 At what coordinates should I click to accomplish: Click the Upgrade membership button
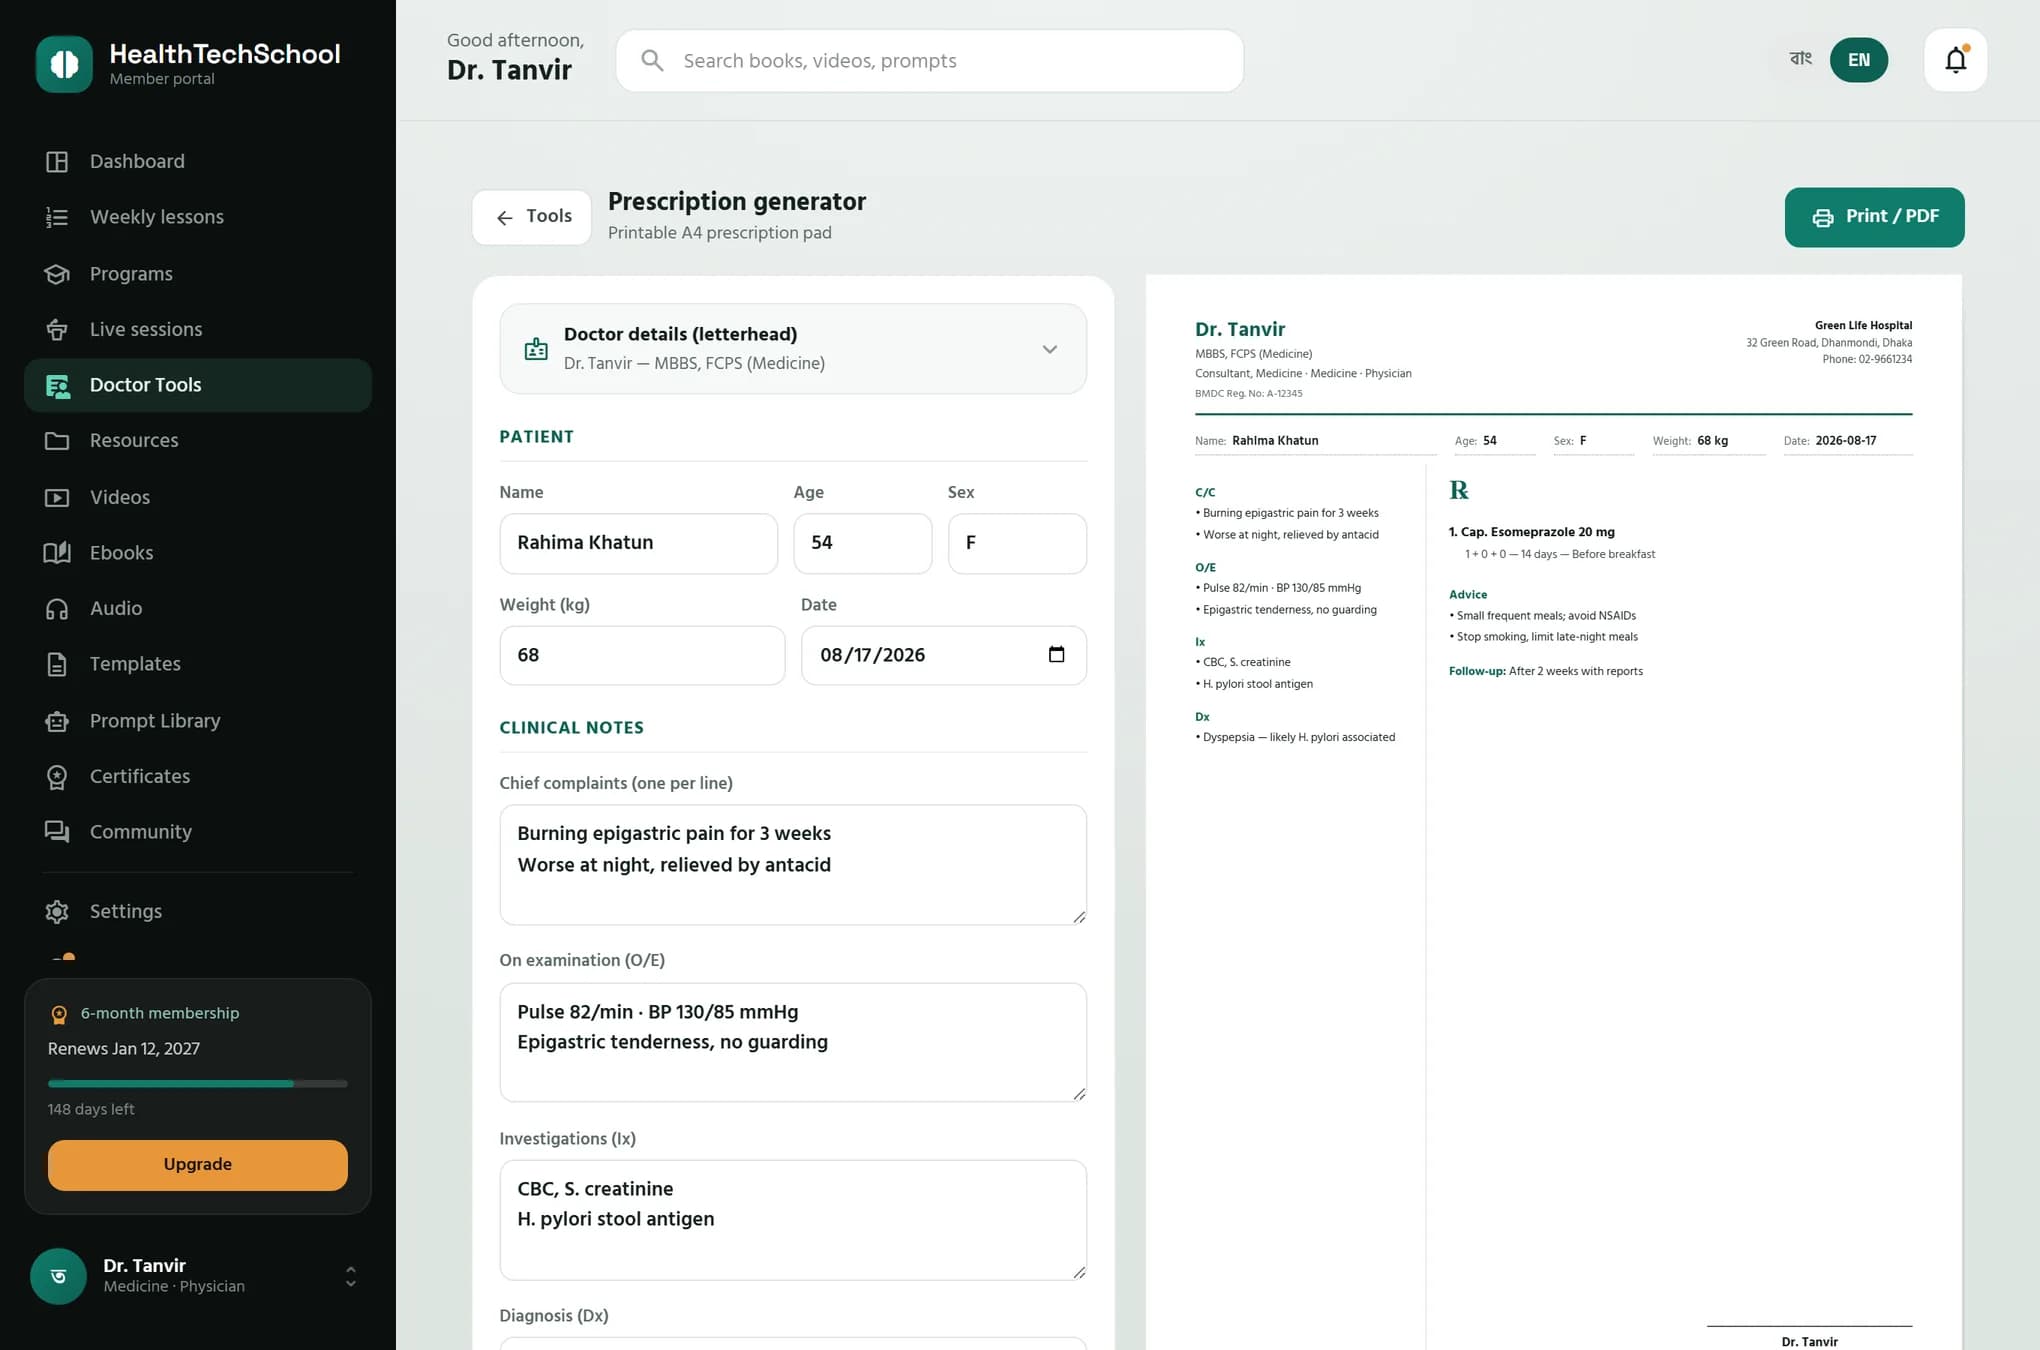(x=198, y=1165)
